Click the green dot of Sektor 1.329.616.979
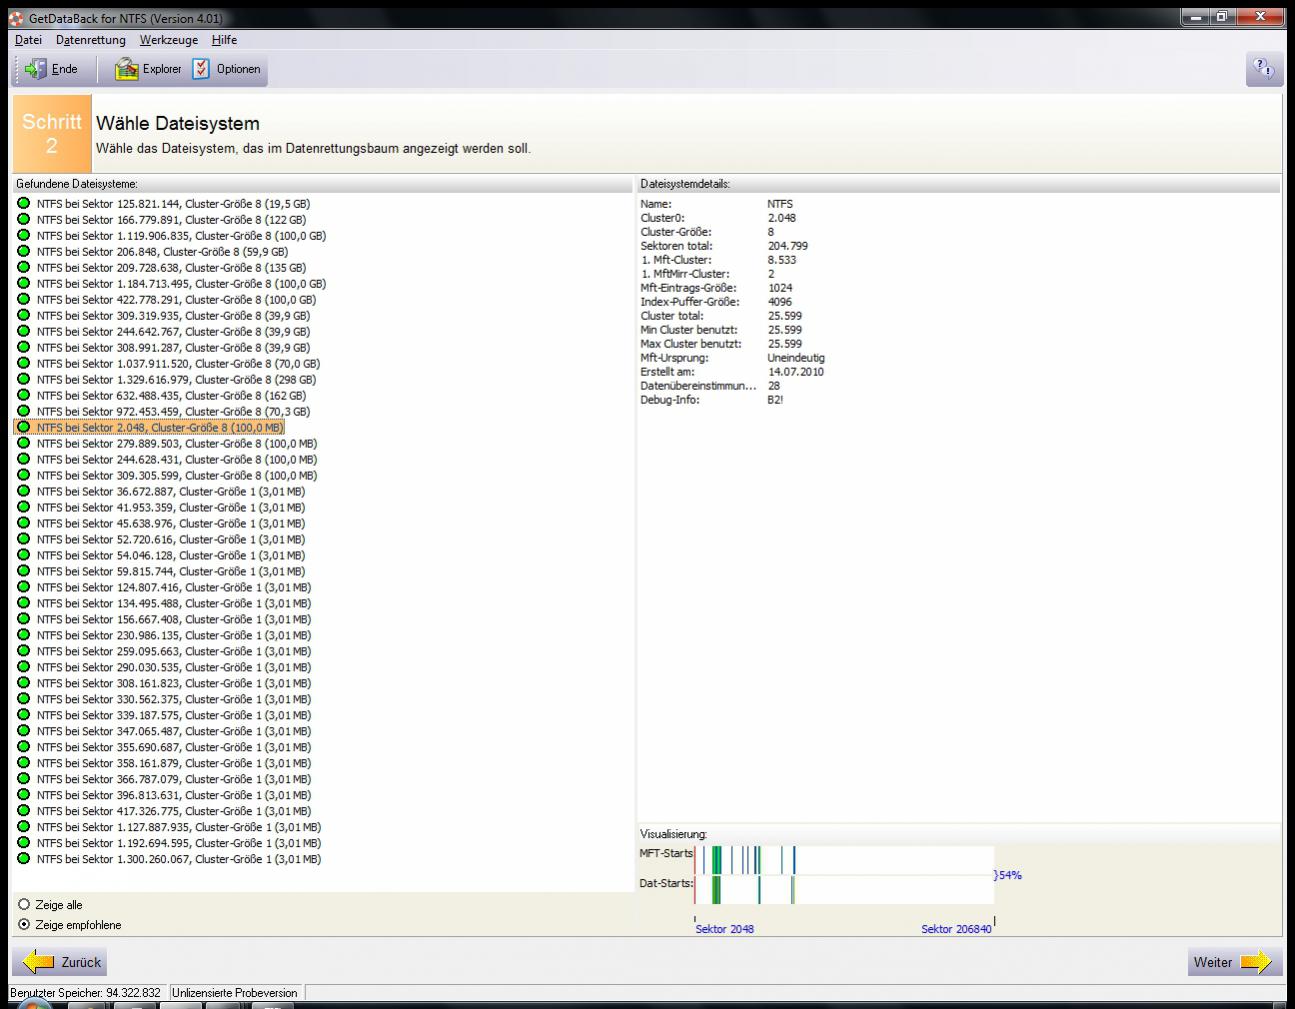The width and height of the screenshot is (1295, 1009). (x=24, y=380)
